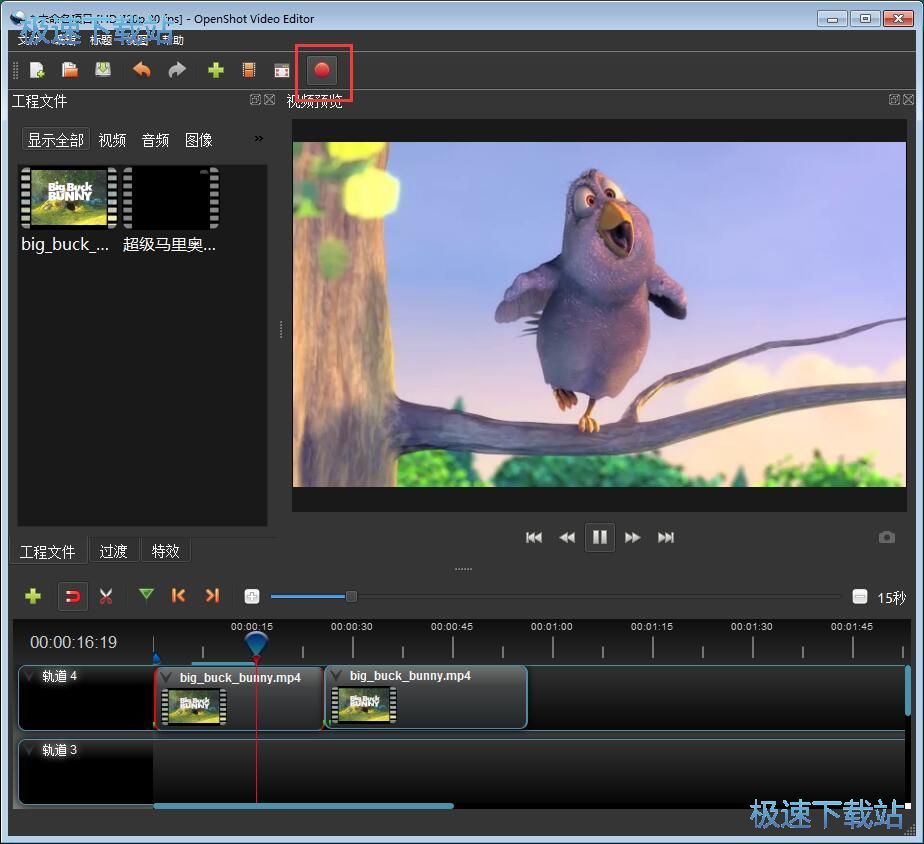Open menu arrow of second big_buck_bunny.mp4 clip

click(337, 676)
